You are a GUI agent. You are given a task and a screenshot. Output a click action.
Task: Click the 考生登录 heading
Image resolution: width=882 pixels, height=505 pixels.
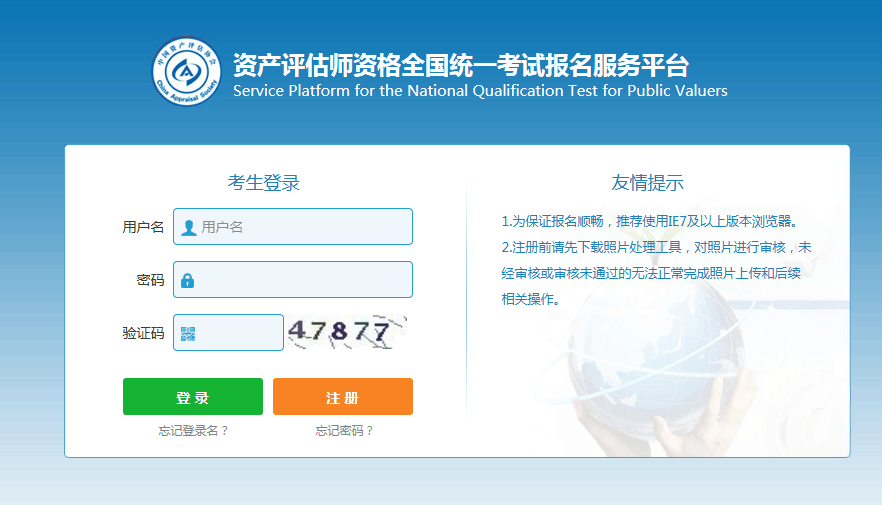264,183
